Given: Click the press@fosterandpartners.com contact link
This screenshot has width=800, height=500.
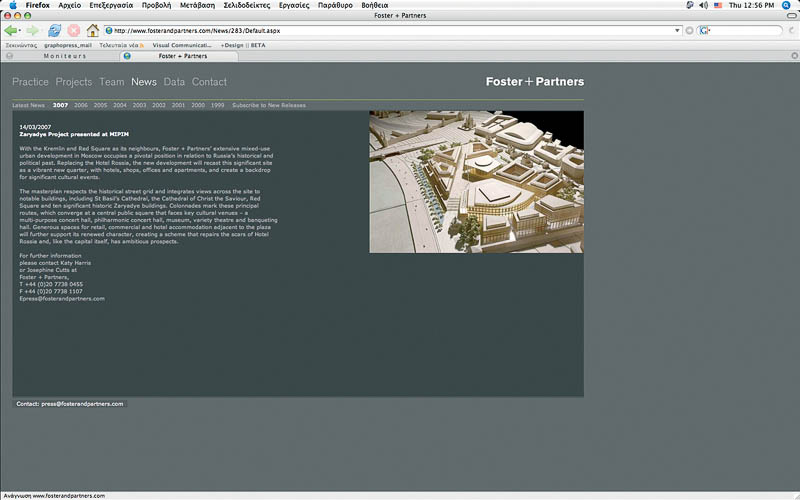Looking at the screenshot, I should pos(82,404).
